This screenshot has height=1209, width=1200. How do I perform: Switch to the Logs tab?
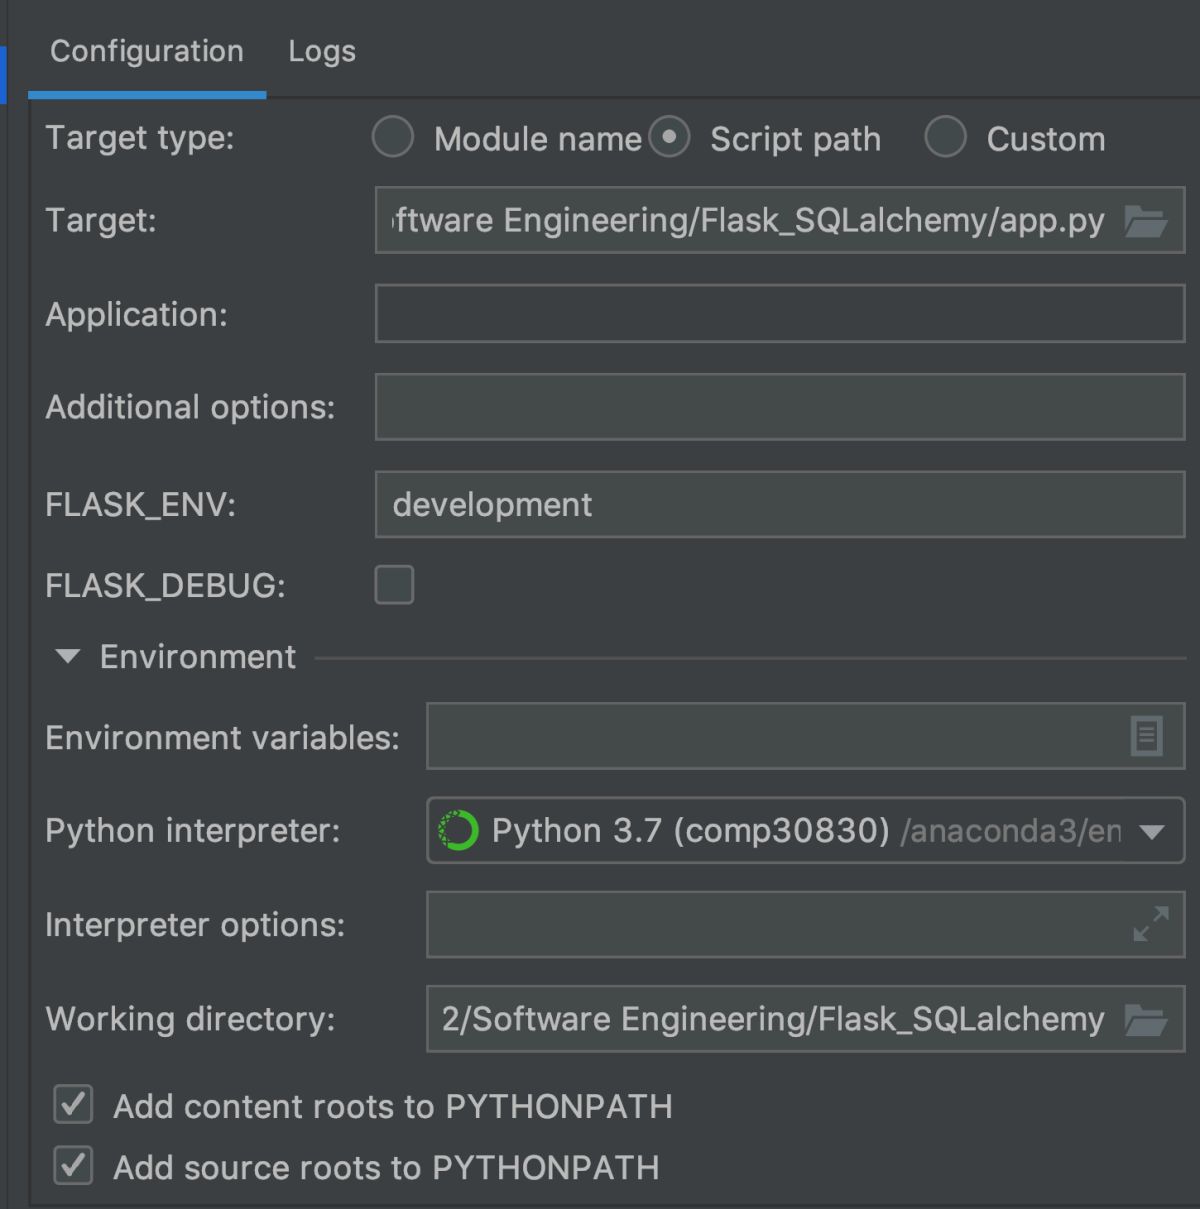[x=322, y=51]
